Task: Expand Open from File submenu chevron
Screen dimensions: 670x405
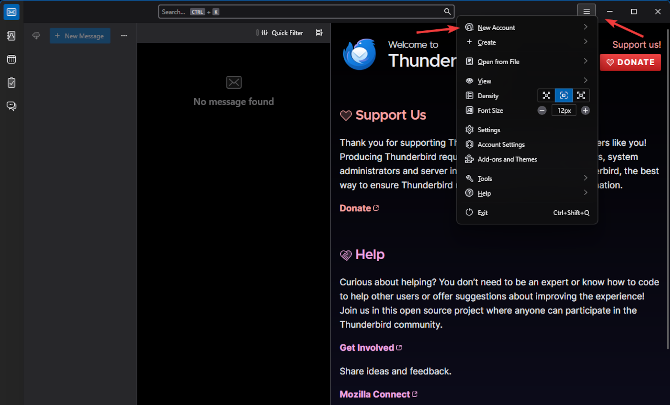Action: (585, 61)
